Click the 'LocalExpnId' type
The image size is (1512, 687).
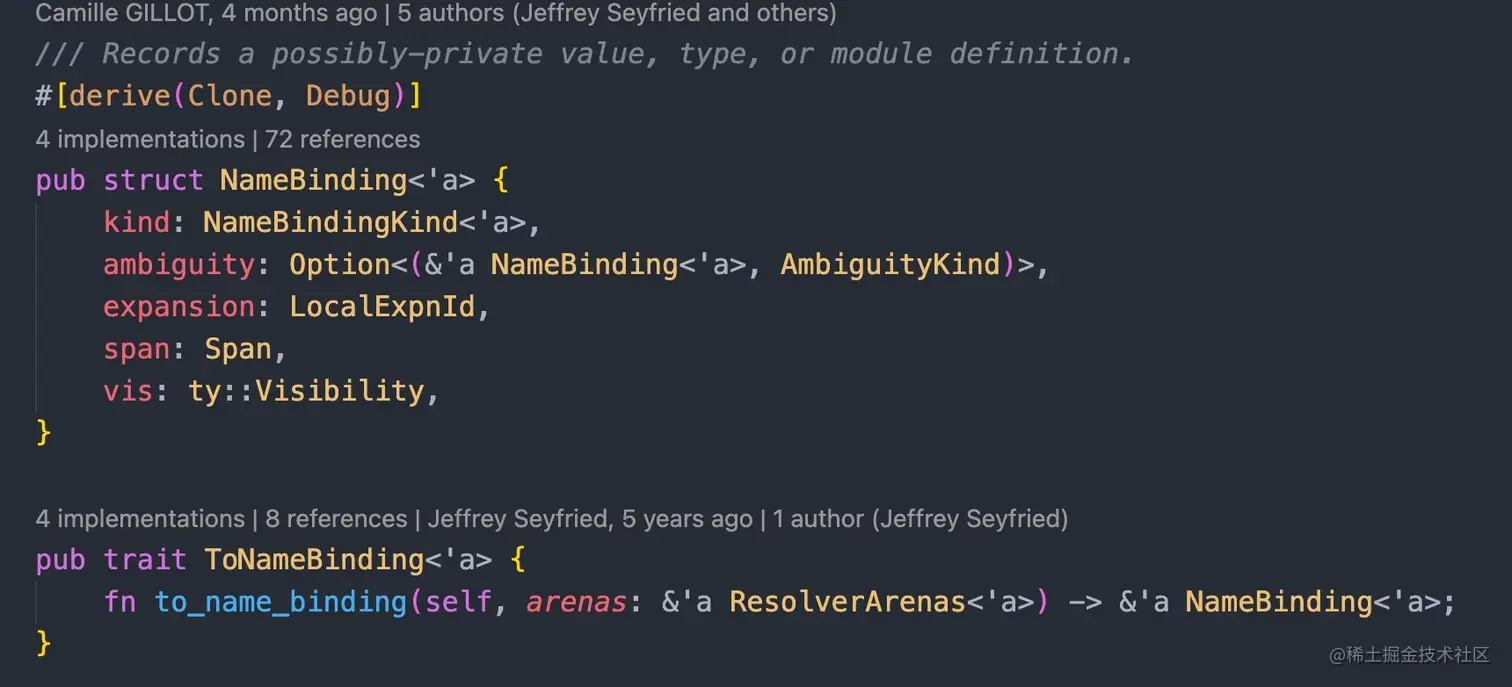coord(382,306)
